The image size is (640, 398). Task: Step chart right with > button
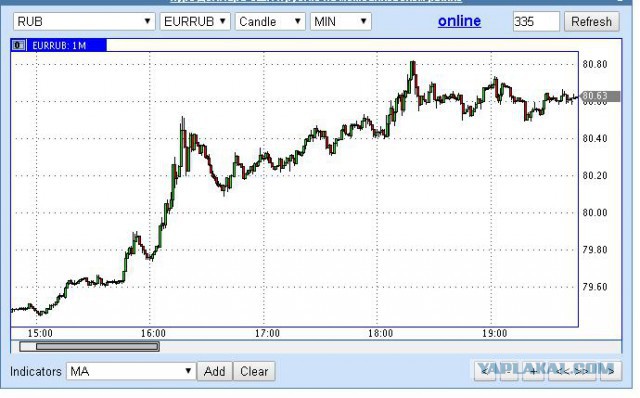pyautogui.click(x=611, y=371)
